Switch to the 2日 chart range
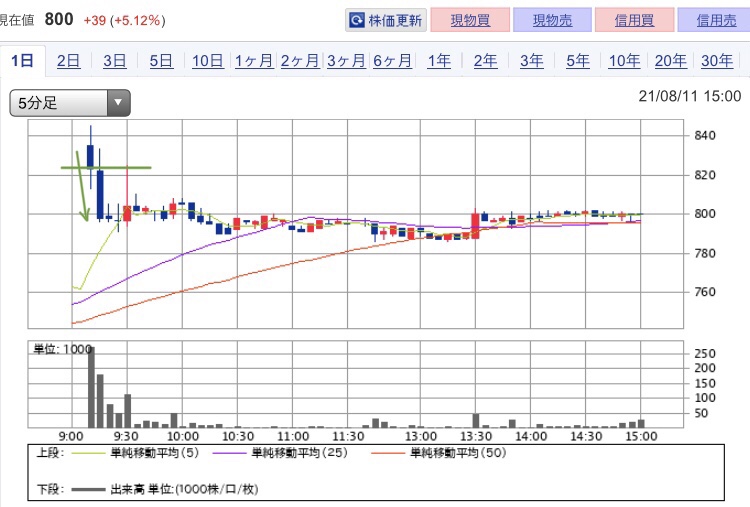This screenshot has height=507, width=750. point(68,61)
